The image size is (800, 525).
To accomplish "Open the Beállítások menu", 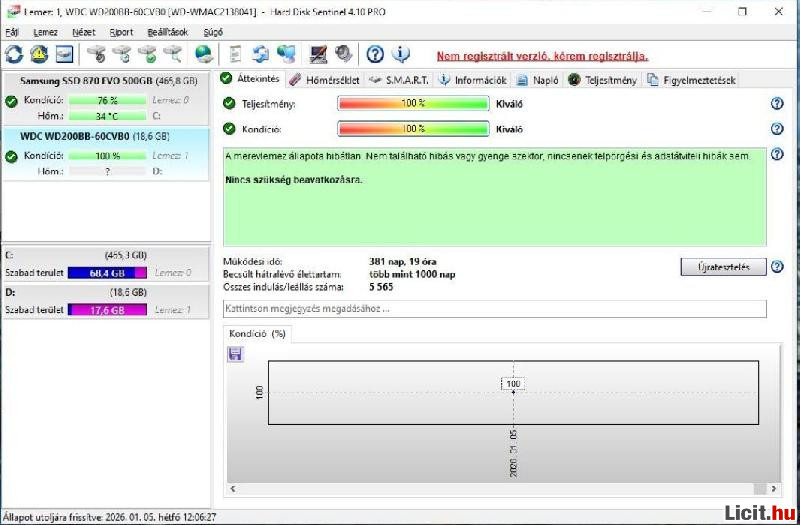I will coord(167,32).
